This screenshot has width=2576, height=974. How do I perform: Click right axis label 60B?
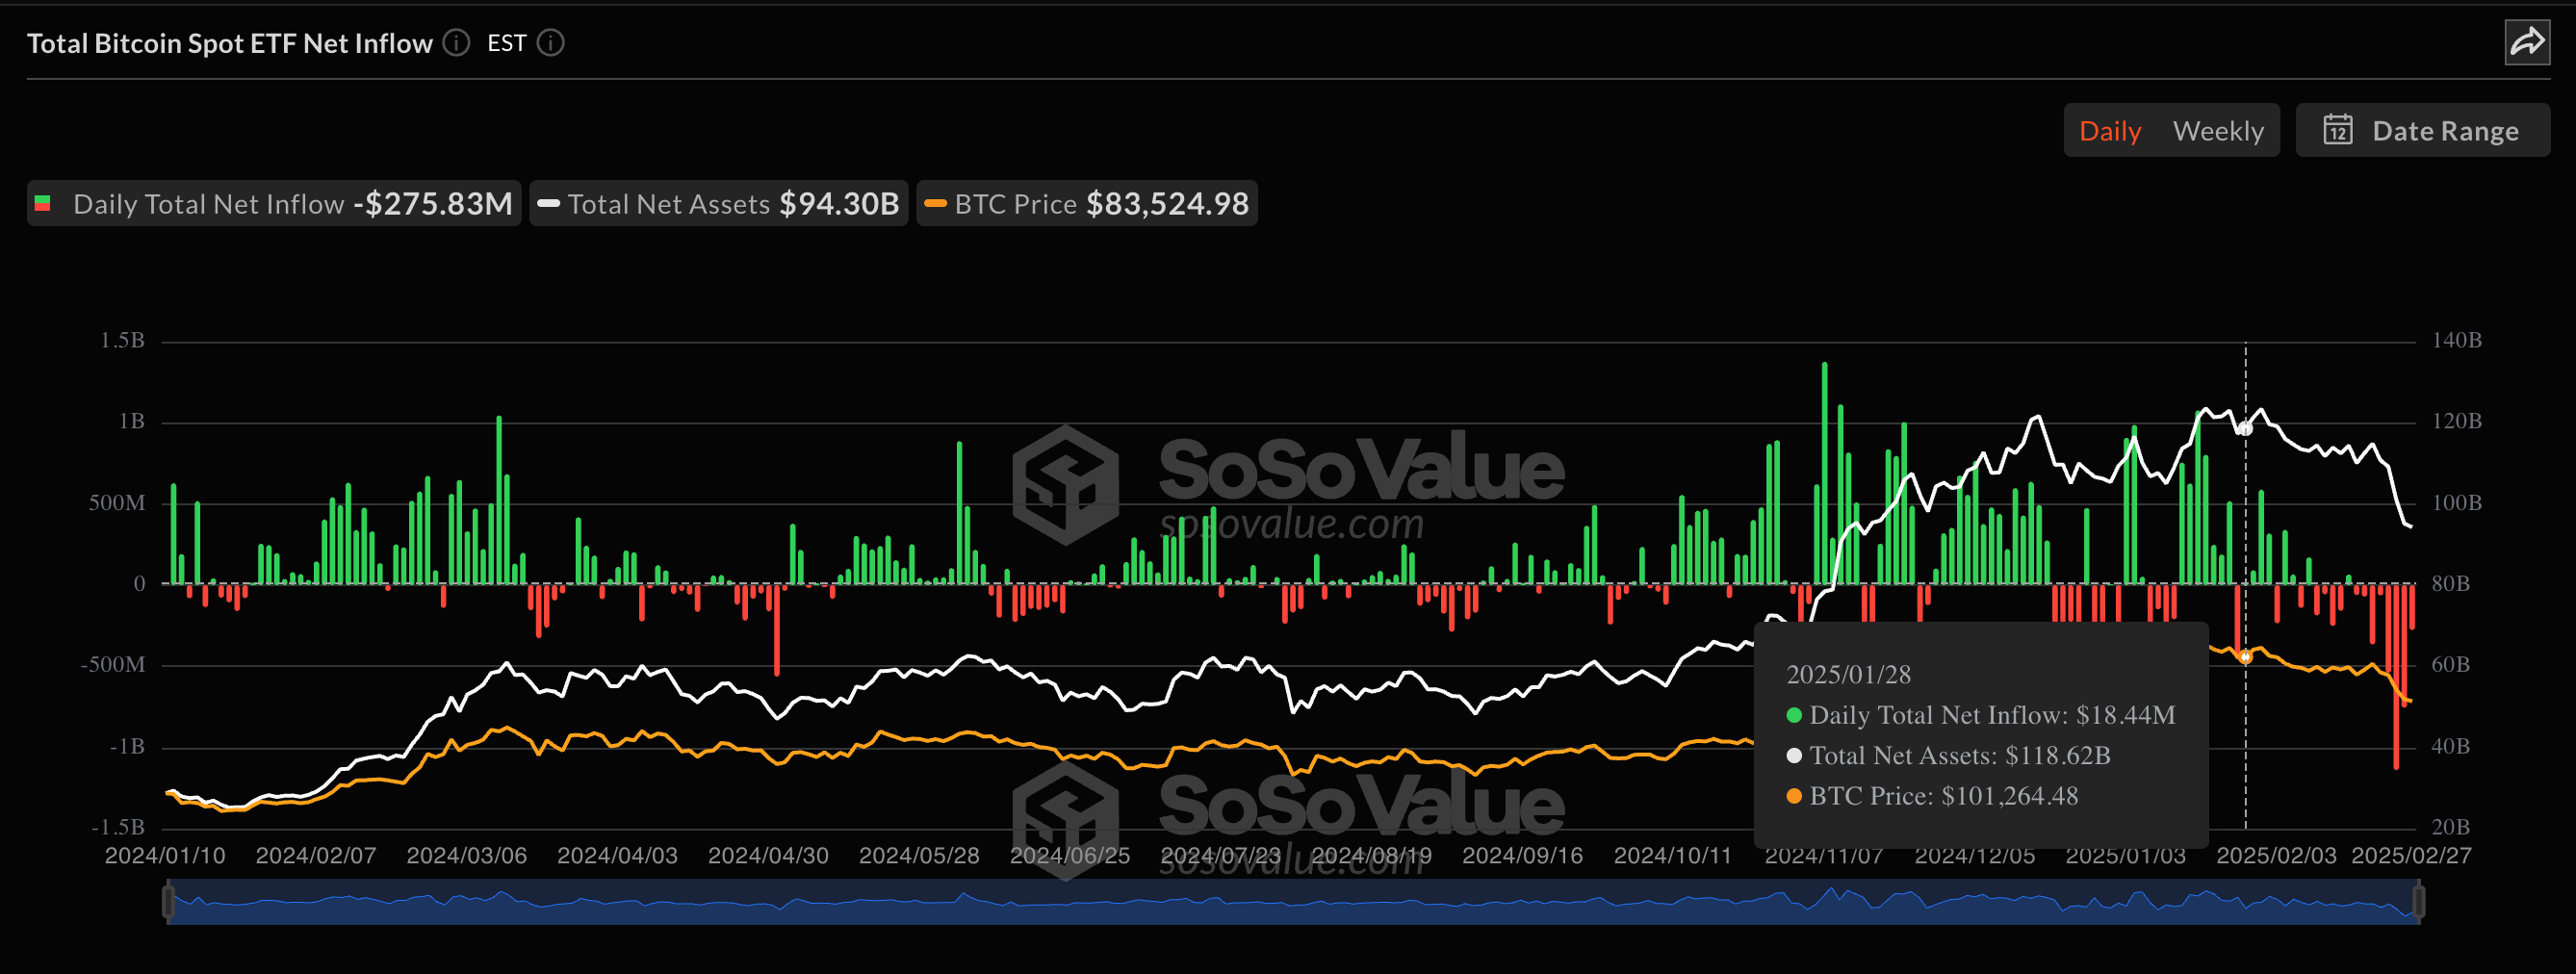coord(2450,665)
